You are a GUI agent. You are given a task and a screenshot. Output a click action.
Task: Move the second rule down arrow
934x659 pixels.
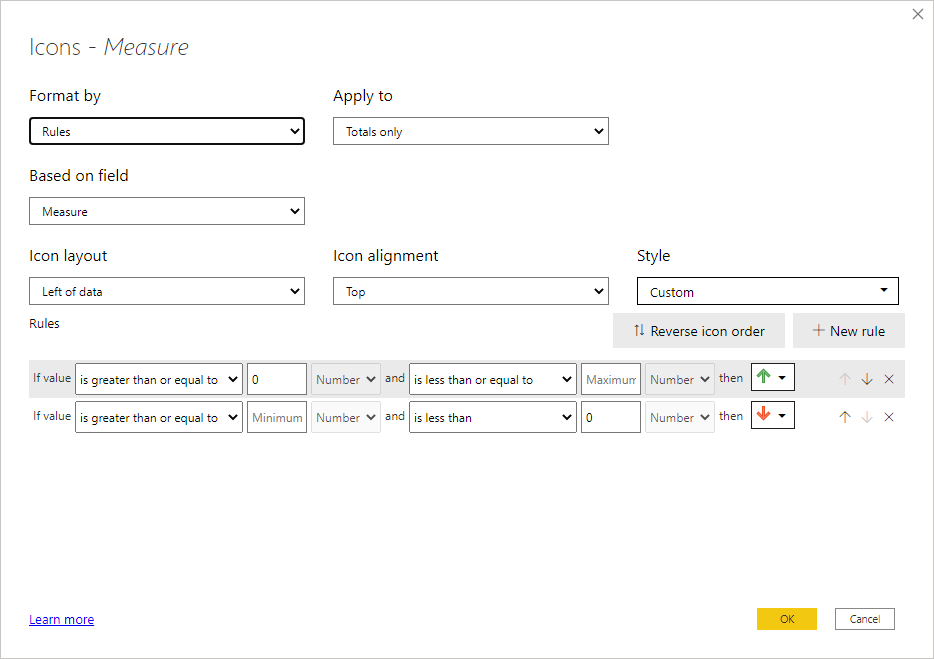click(867, 417)
